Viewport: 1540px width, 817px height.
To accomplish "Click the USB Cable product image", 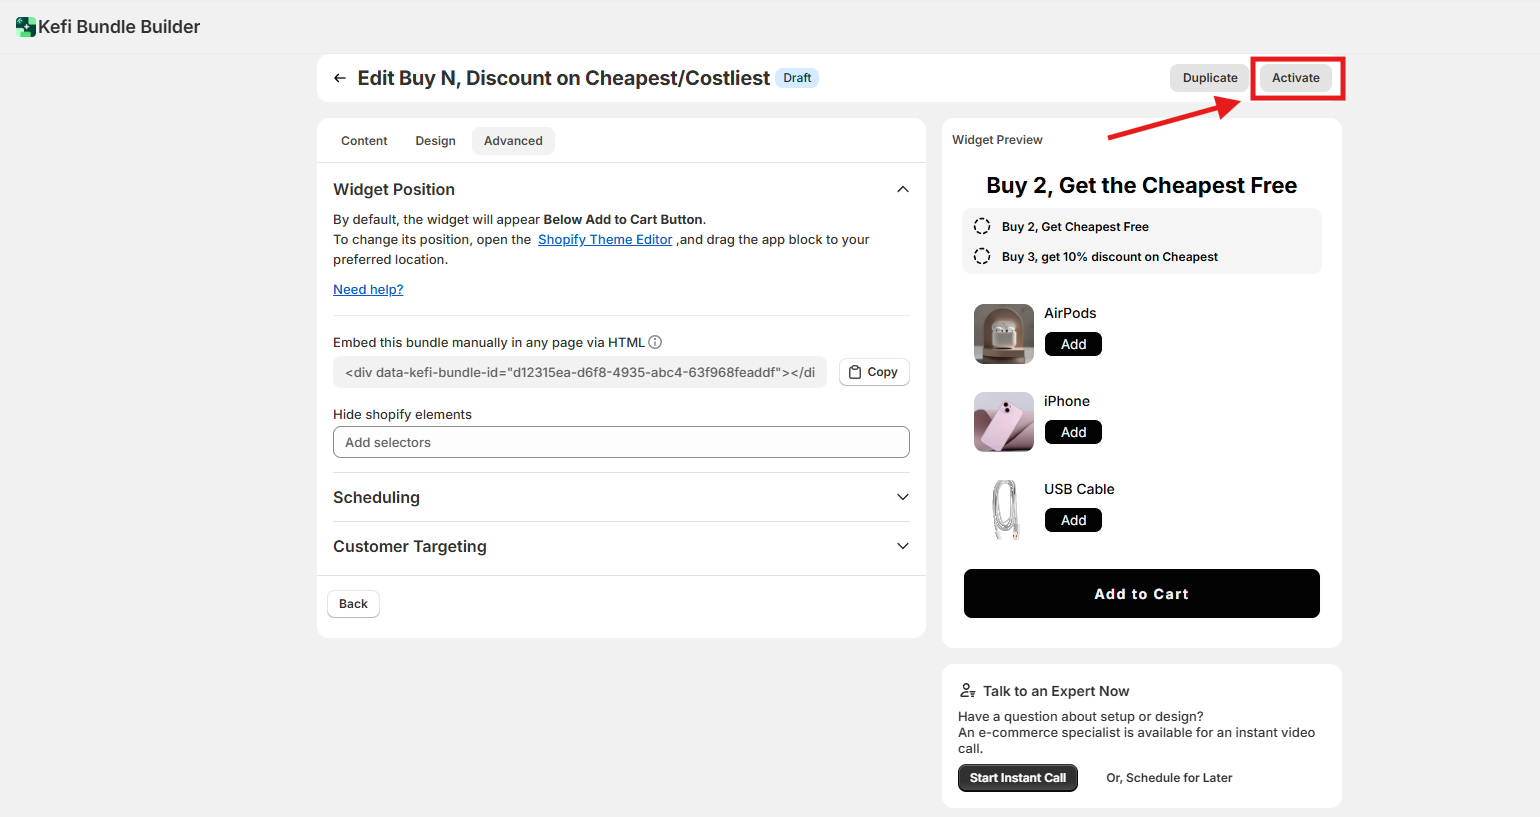I will click(1004, 510).
